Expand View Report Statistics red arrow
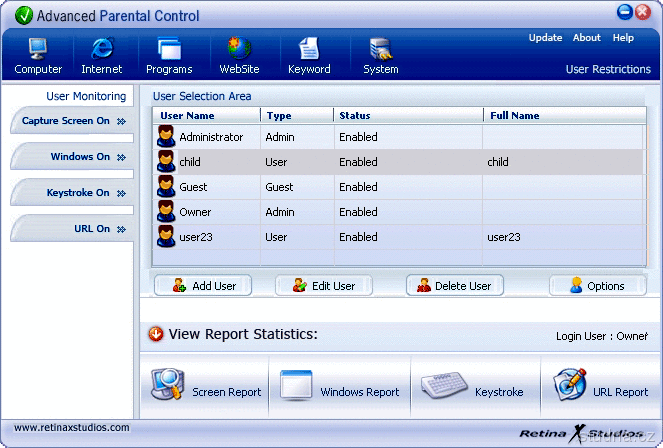This screenshot has height=448, width=663. (x=156, y=334)
